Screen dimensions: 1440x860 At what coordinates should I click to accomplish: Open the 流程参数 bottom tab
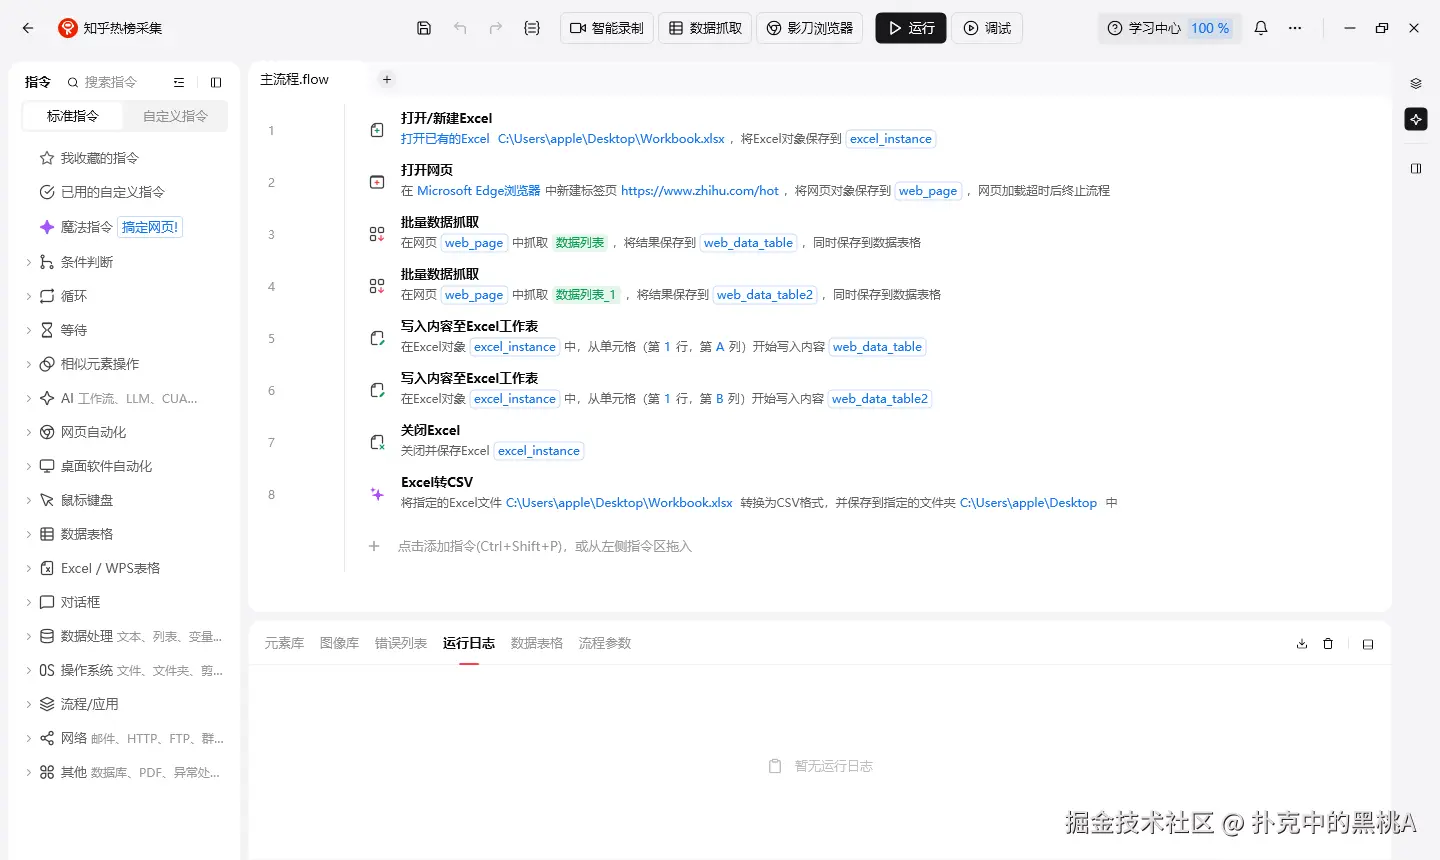[605, 643]
